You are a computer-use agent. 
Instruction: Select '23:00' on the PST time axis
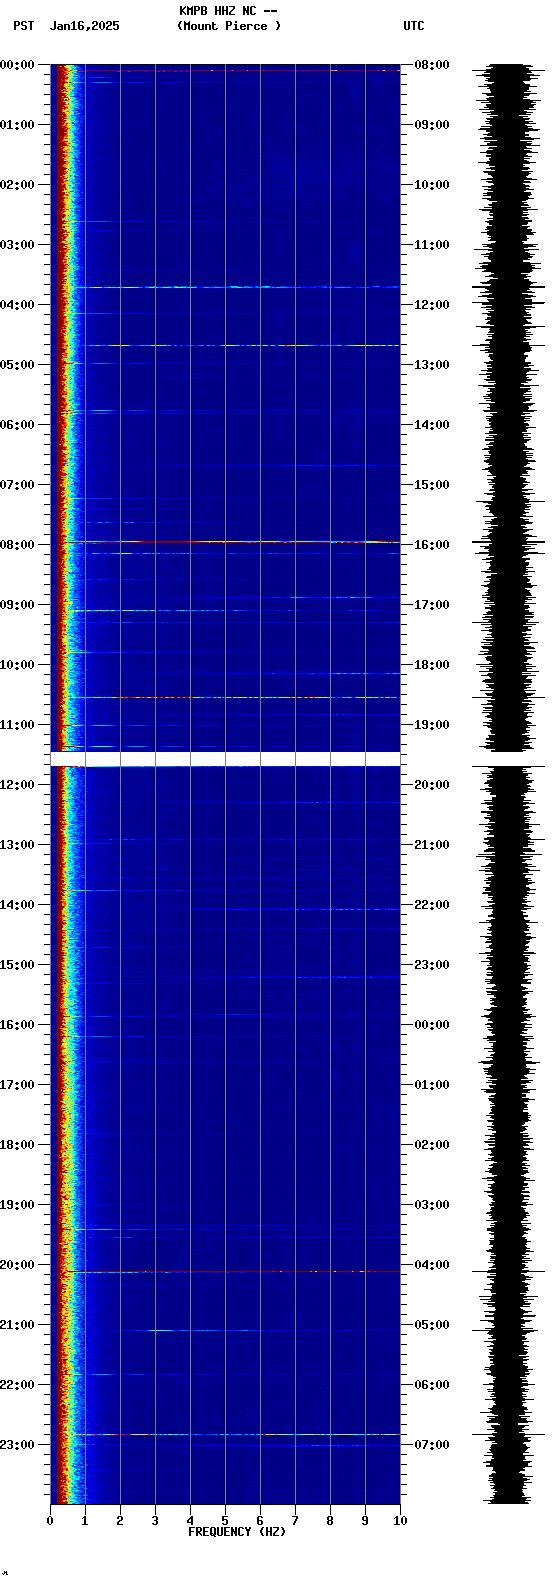[x=17, y=1445]
